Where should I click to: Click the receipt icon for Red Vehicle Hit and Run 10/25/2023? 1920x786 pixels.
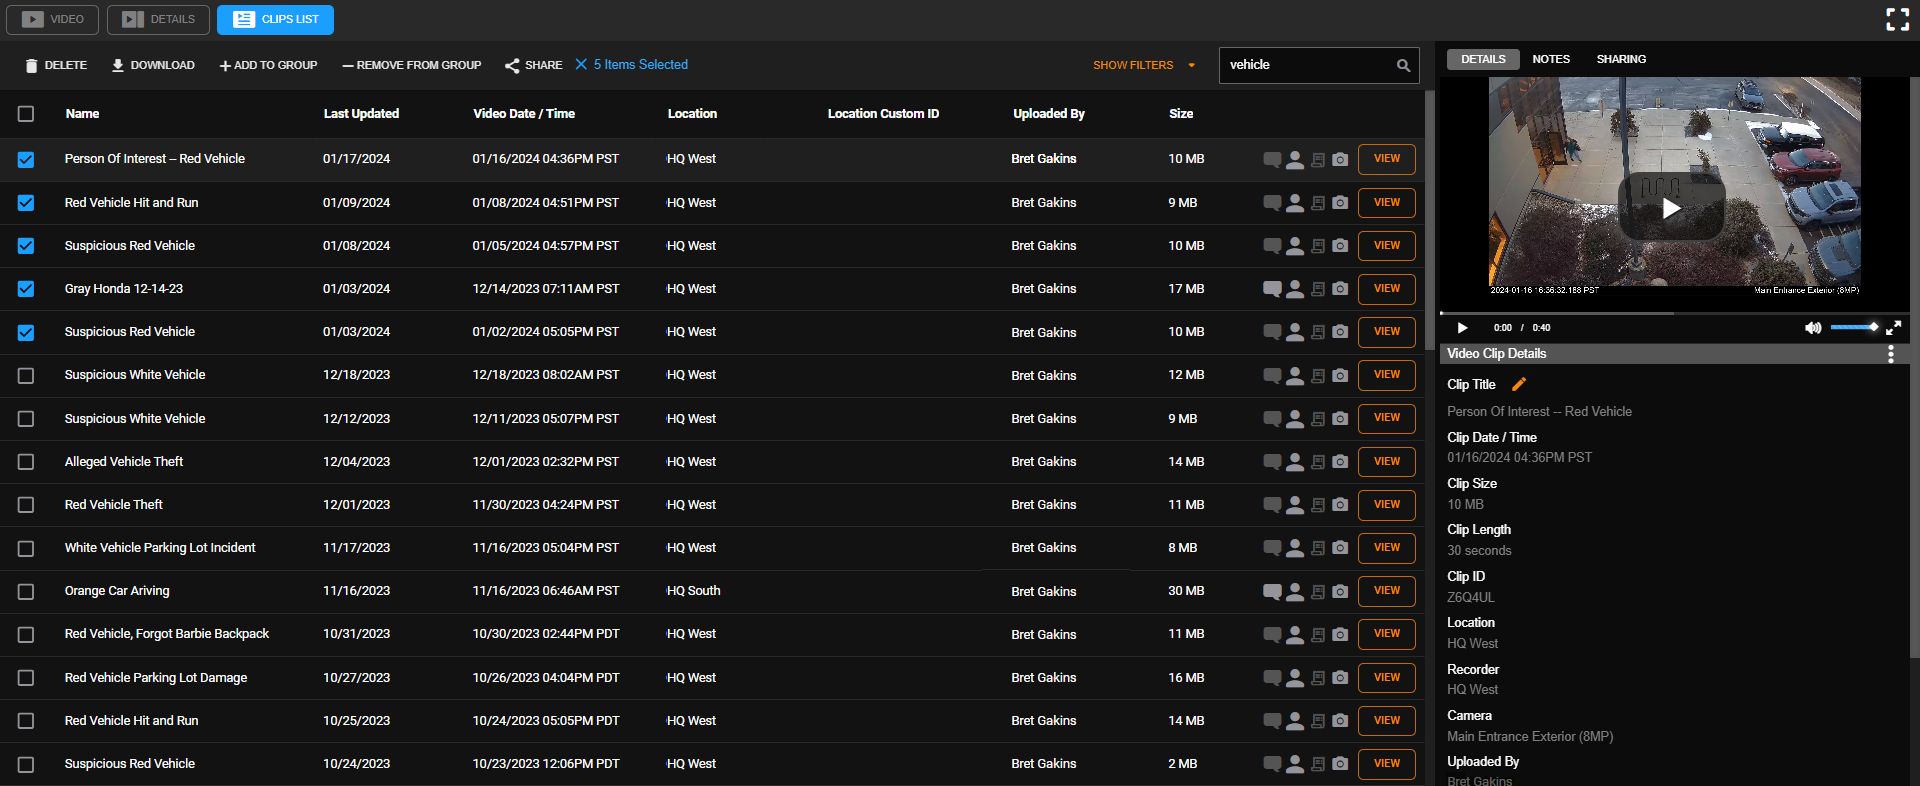point(1318,721)
